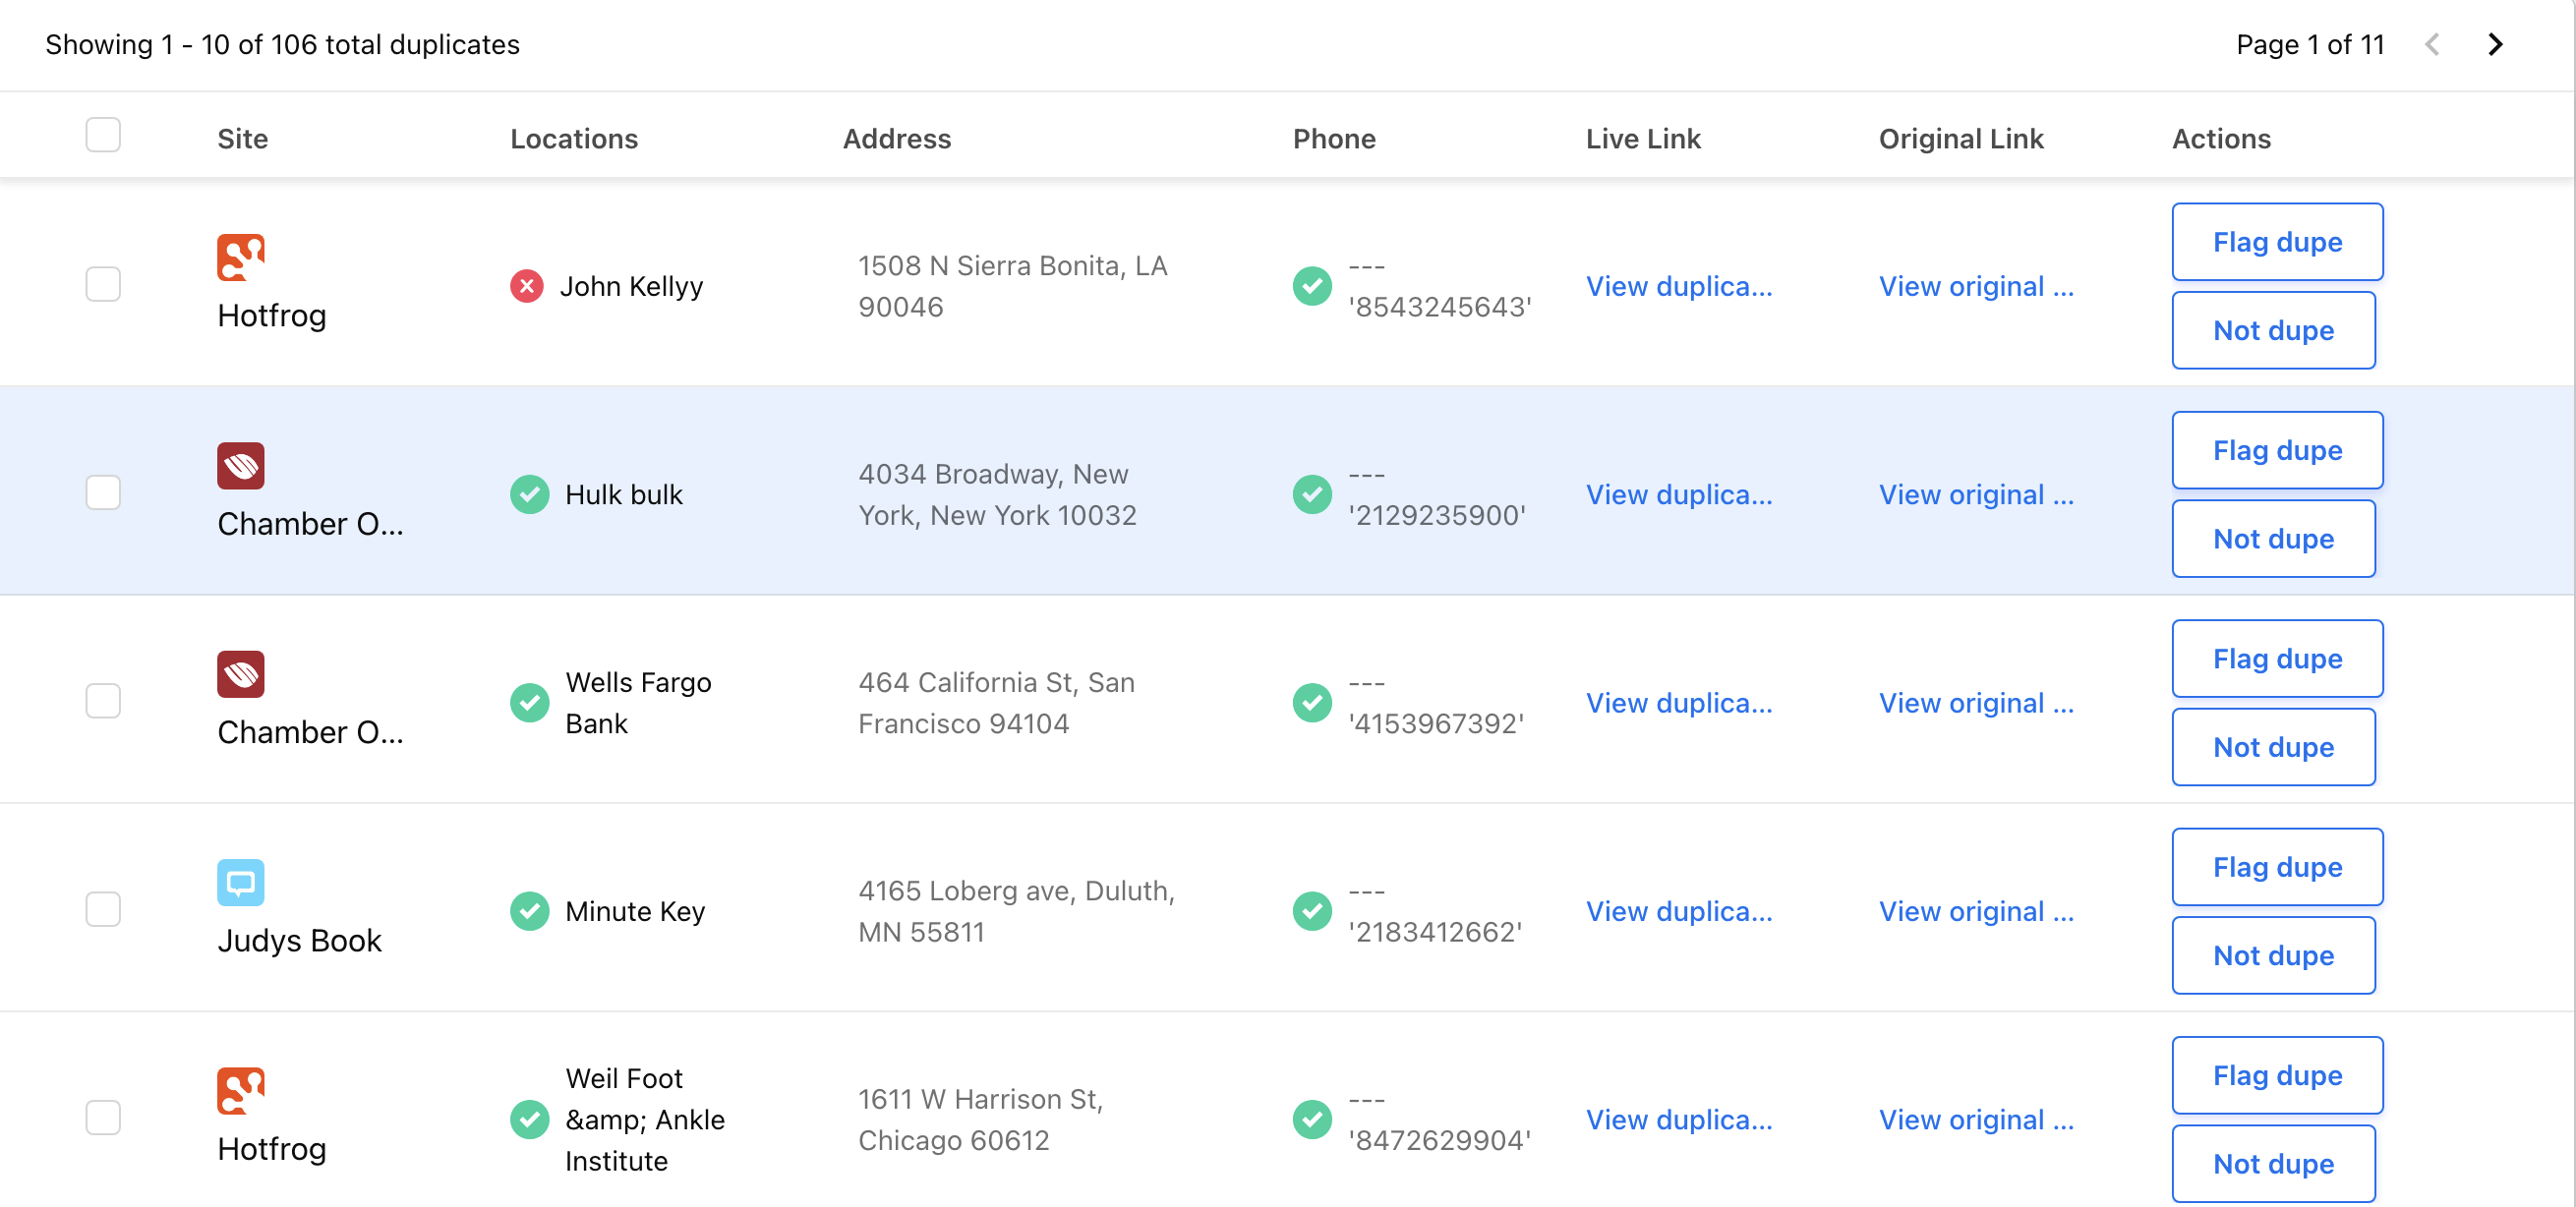
Task: Click the Chamber O... logo in Wells Fargo Bank row
Action: tap(241, 674)
